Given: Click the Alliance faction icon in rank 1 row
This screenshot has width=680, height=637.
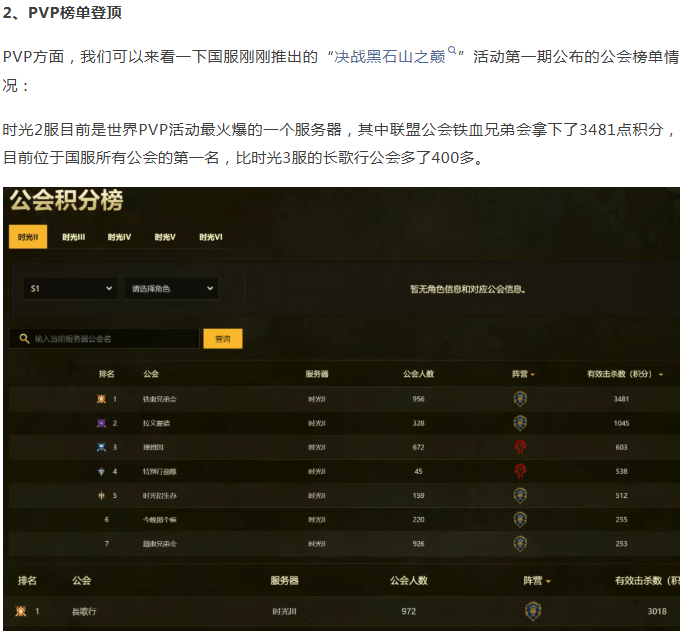Looking at the screenshot, I should point(520,399).
